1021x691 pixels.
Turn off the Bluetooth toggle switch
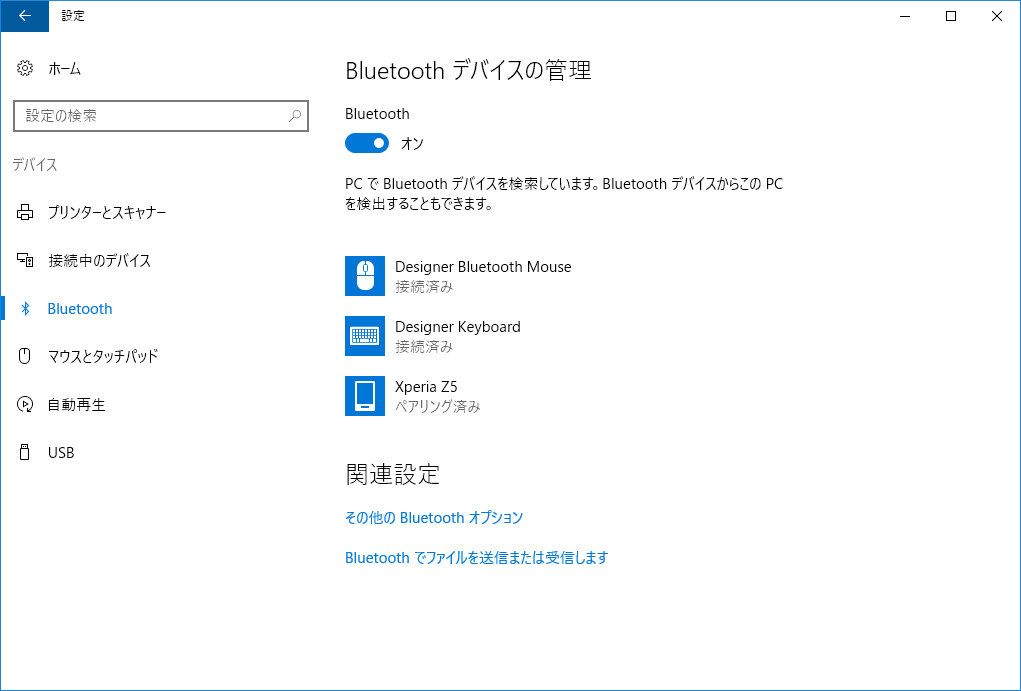tap(367, 143)
